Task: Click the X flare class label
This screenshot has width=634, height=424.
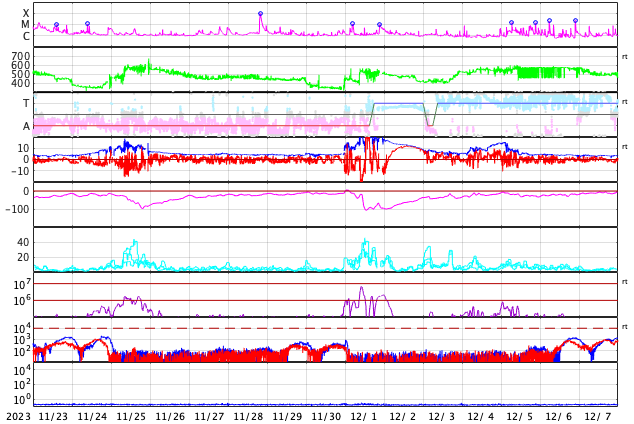Action: tap(26, 13)
